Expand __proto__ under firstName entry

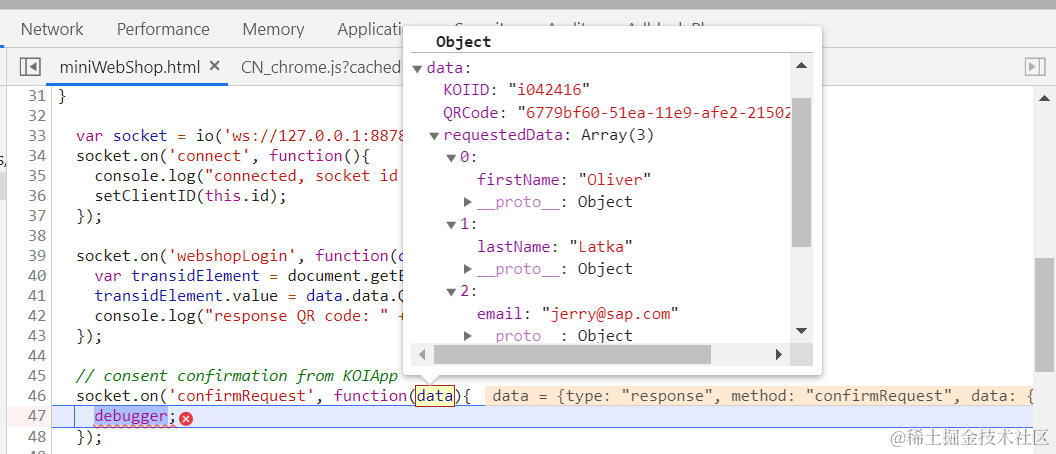coord(468,202)
